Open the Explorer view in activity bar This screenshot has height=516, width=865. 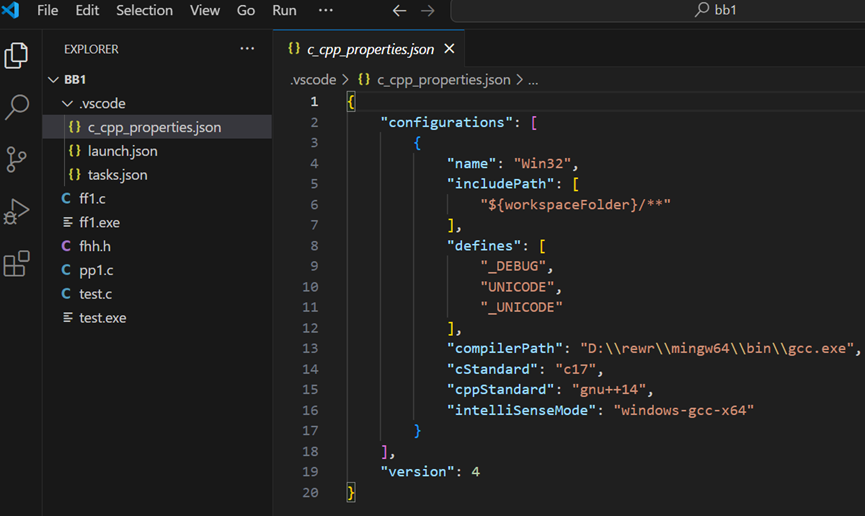coord(16,56)
